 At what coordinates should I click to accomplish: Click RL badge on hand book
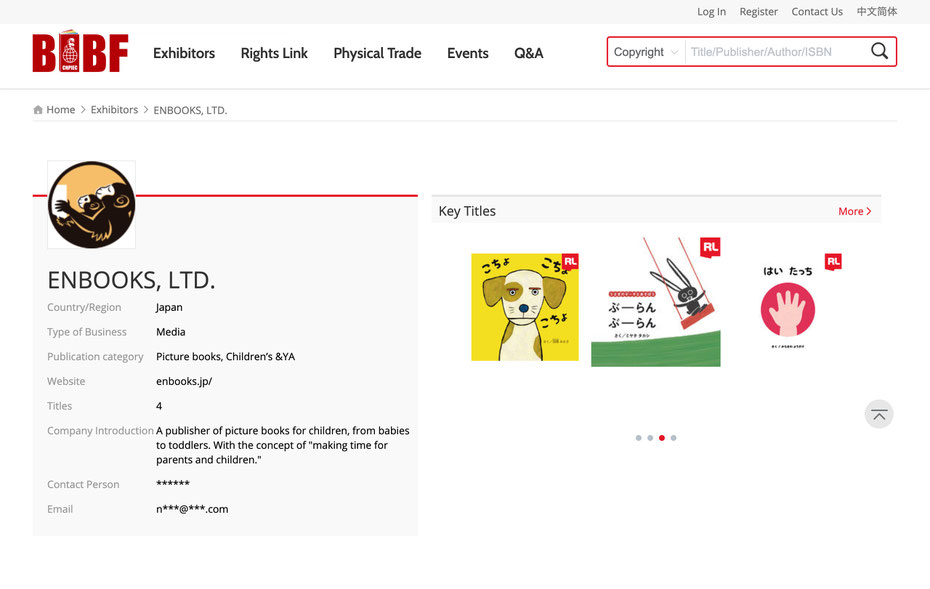click(x=833, y=262)
